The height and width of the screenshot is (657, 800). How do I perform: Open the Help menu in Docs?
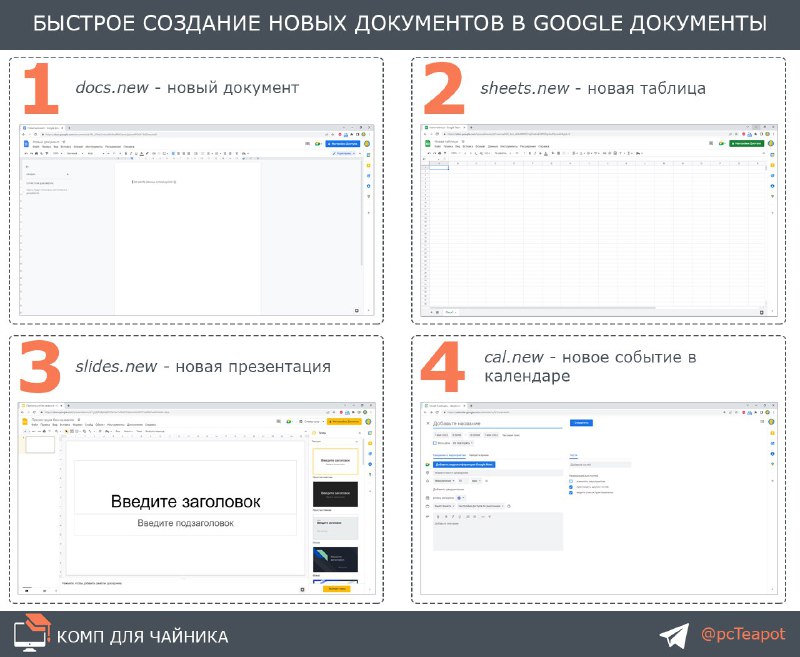point(129,146)
